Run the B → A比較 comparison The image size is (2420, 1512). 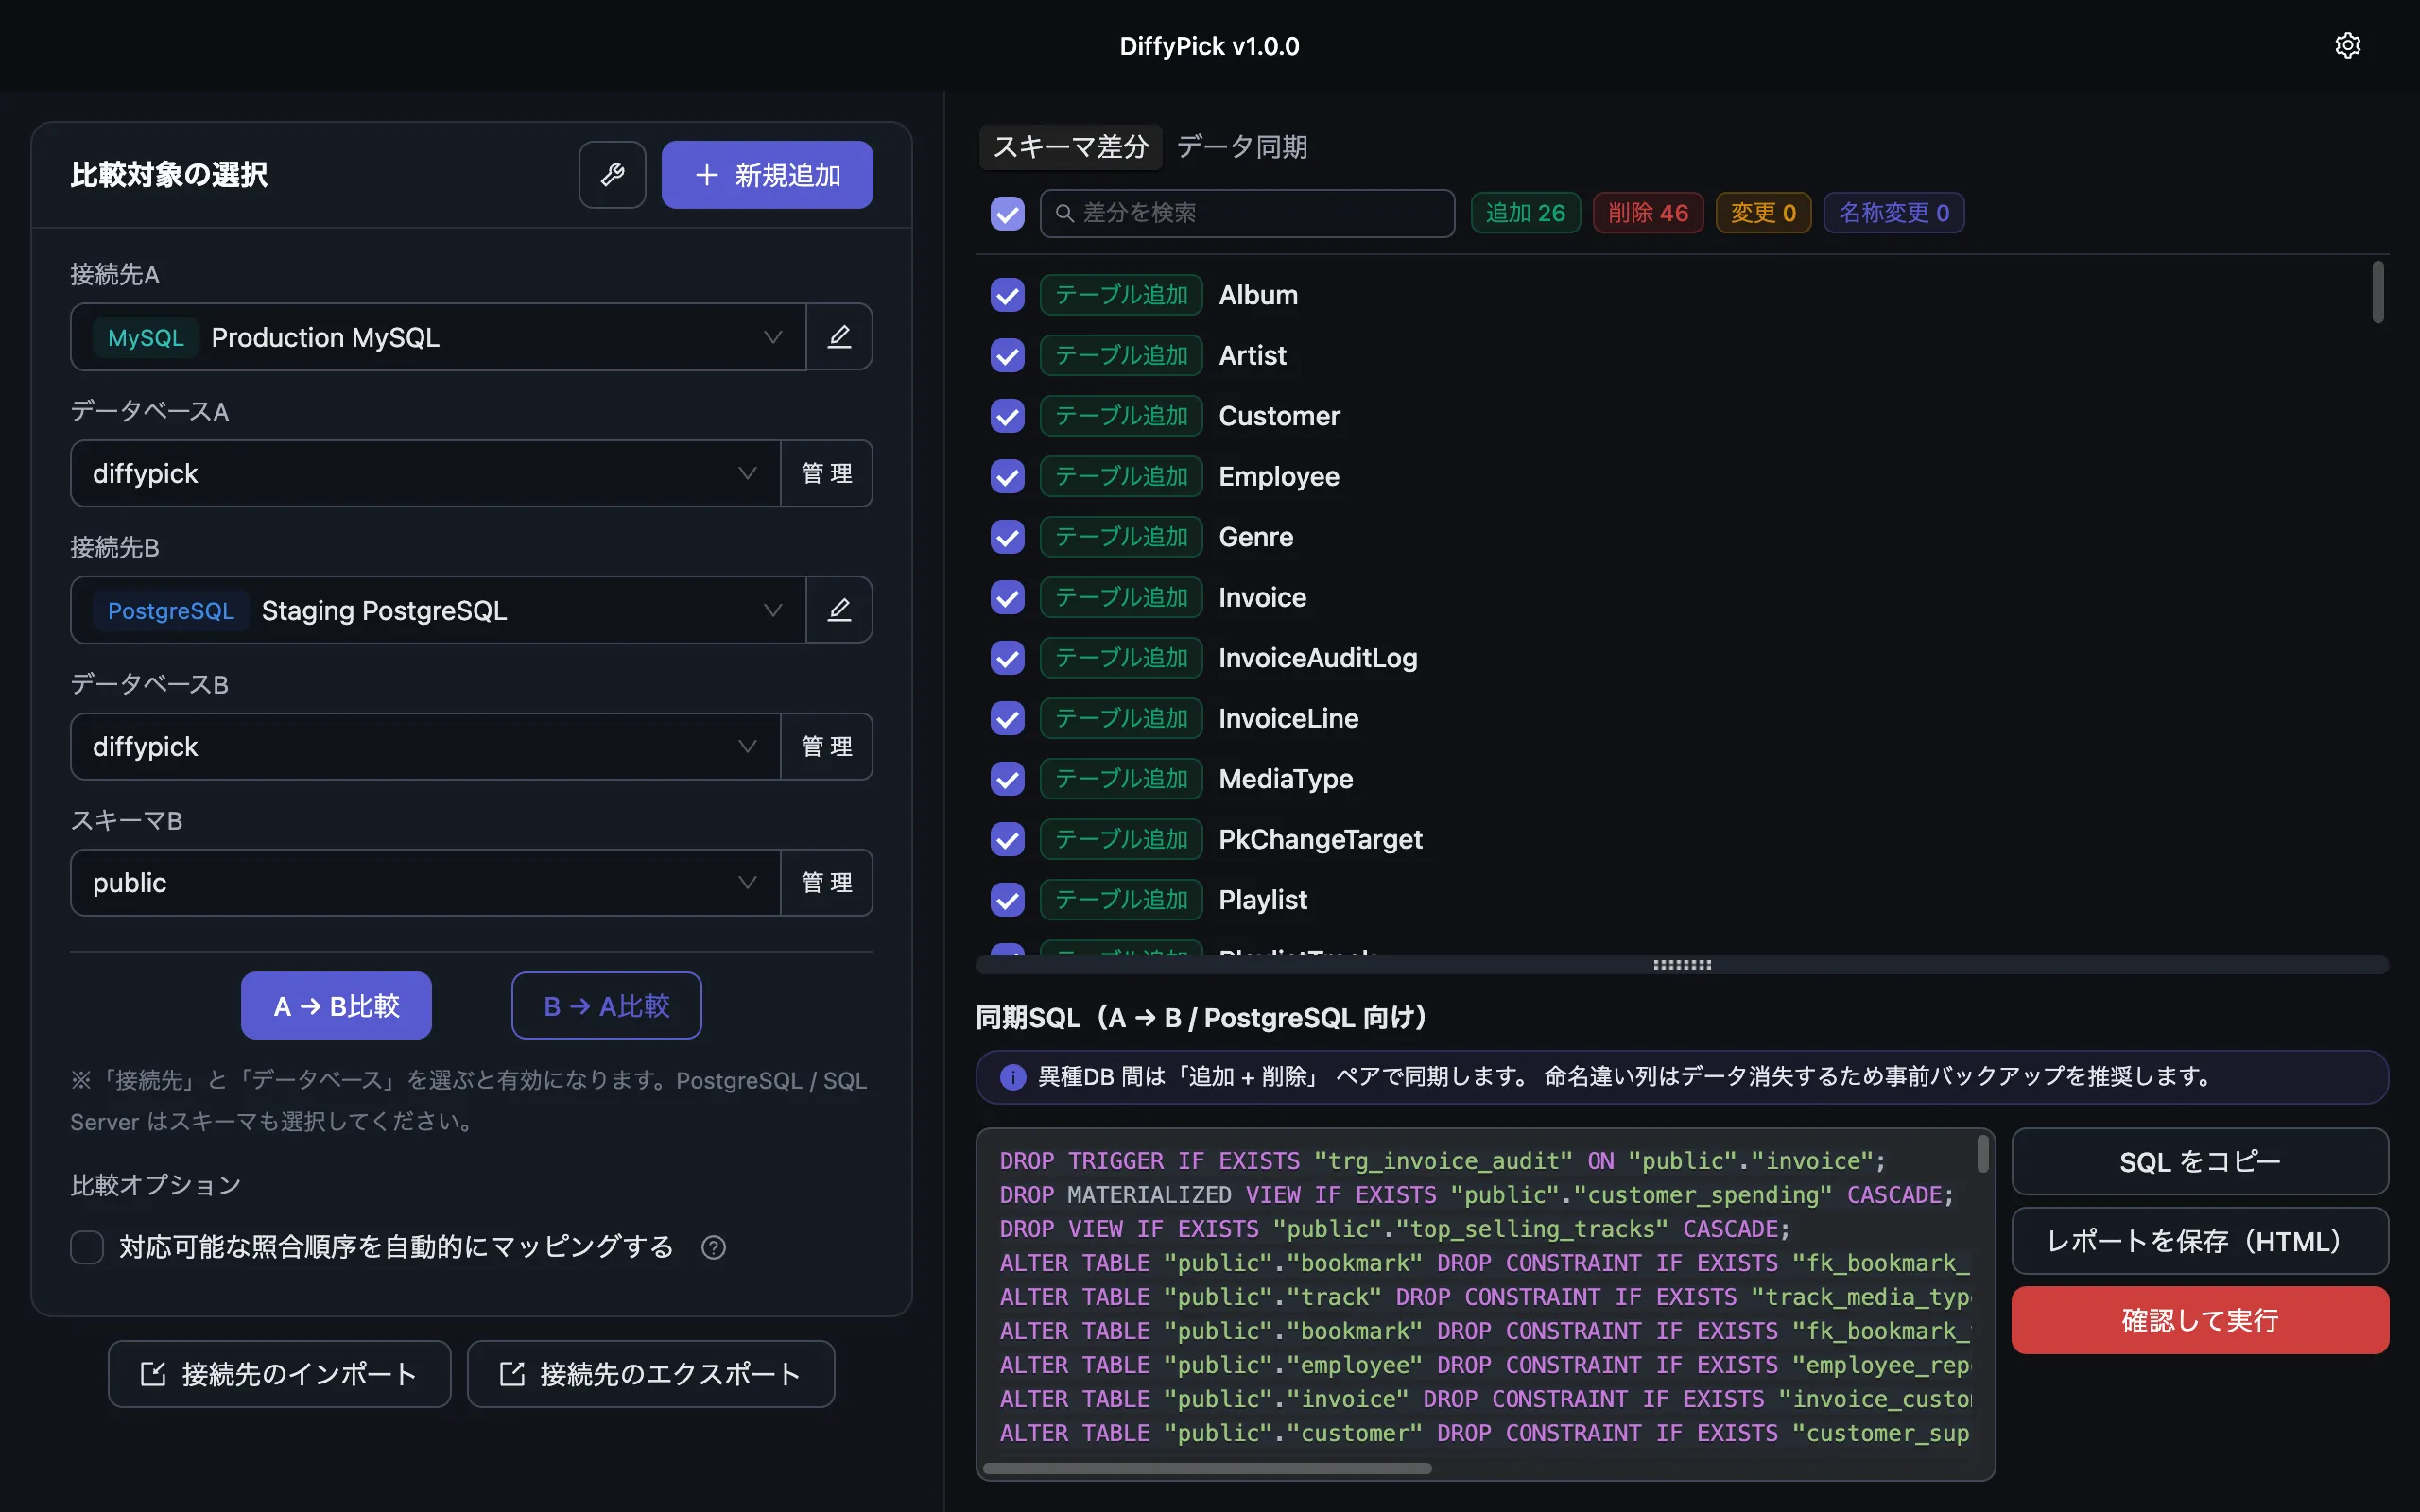pos(606,1006)
